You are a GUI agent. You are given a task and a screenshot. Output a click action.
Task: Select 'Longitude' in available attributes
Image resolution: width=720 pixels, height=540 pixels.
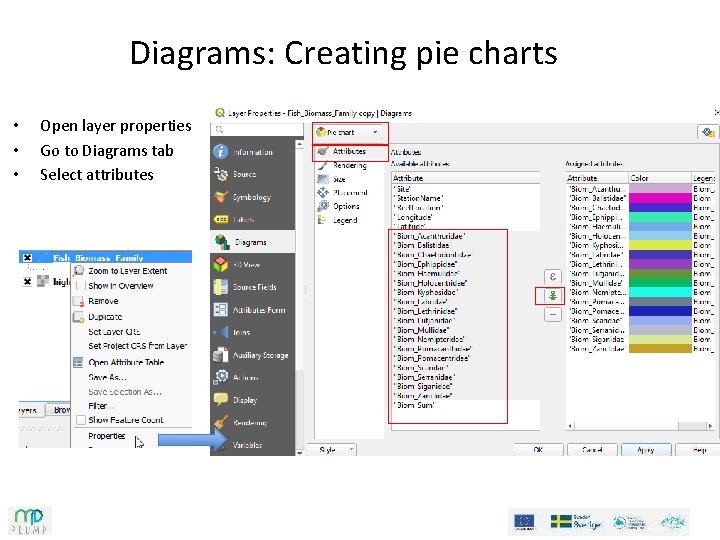[x=414, y=217]
